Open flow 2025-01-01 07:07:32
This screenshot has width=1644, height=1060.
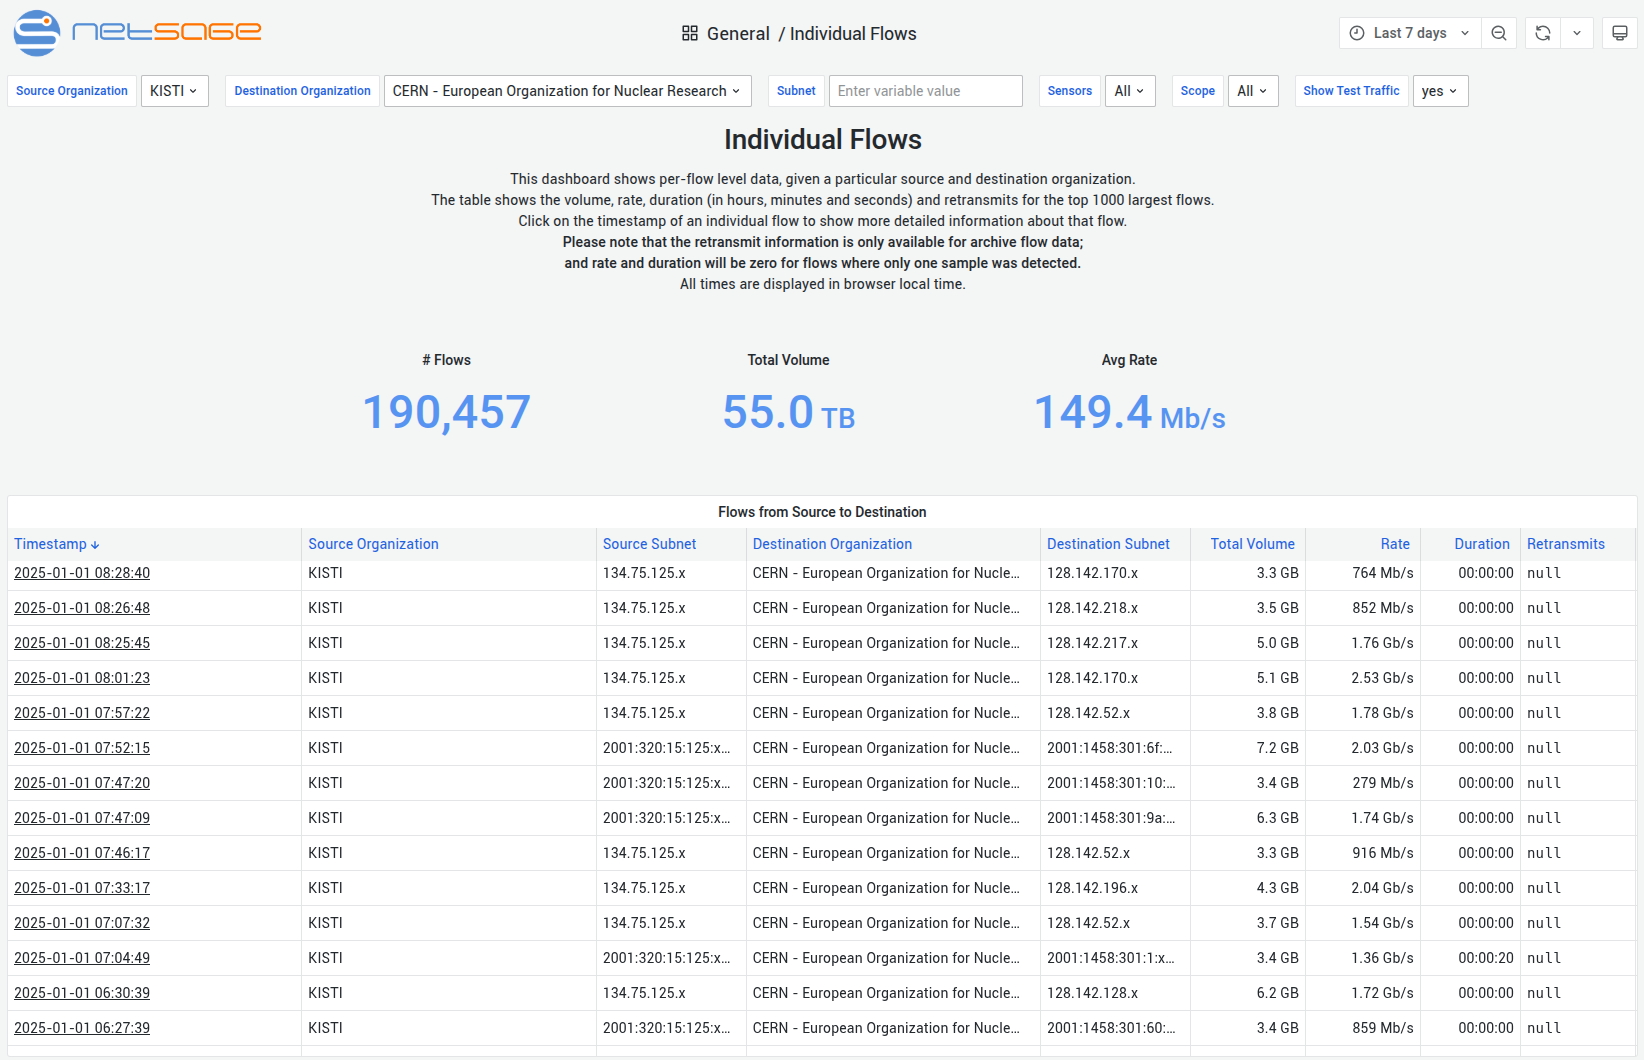coord(82,923)
